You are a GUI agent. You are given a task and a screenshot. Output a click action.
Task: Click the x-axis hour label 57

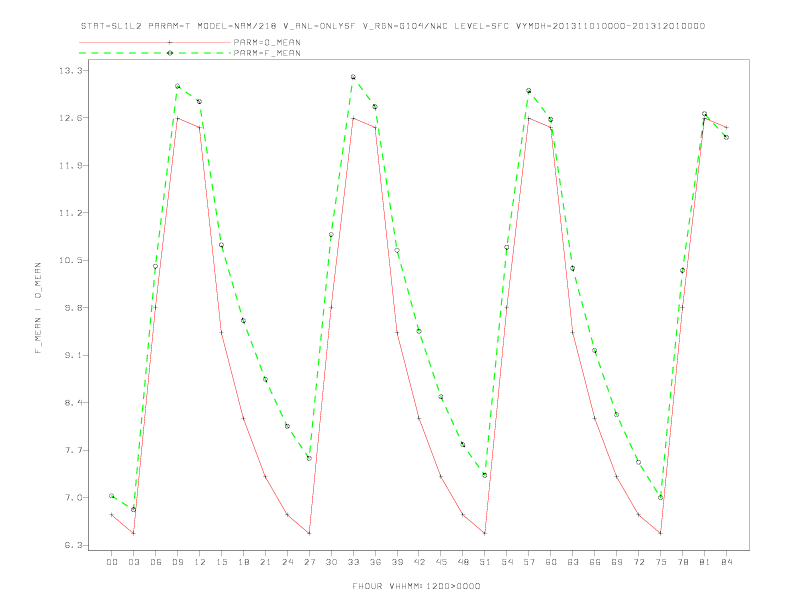point(529,562)
